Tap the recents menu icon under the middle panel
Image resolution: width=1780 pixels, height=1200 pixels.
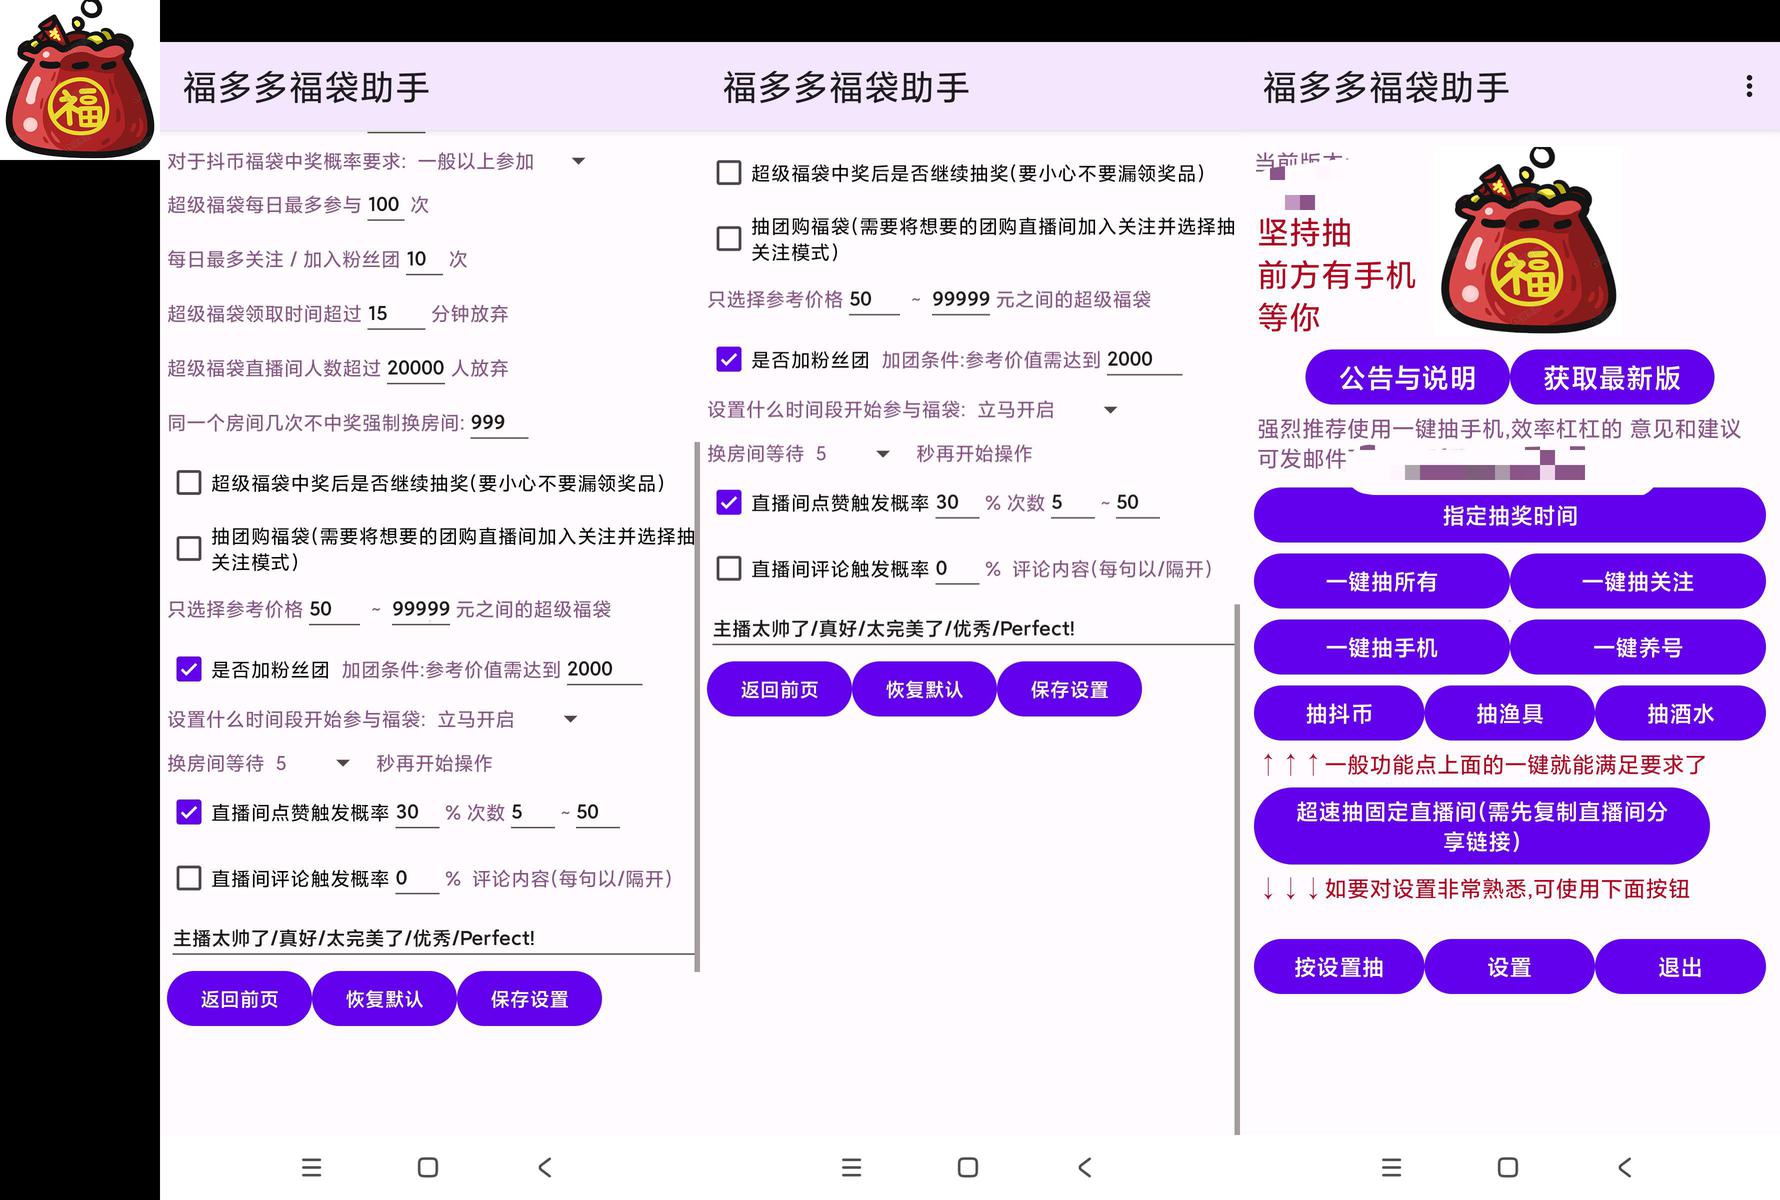click(851, 1167)
